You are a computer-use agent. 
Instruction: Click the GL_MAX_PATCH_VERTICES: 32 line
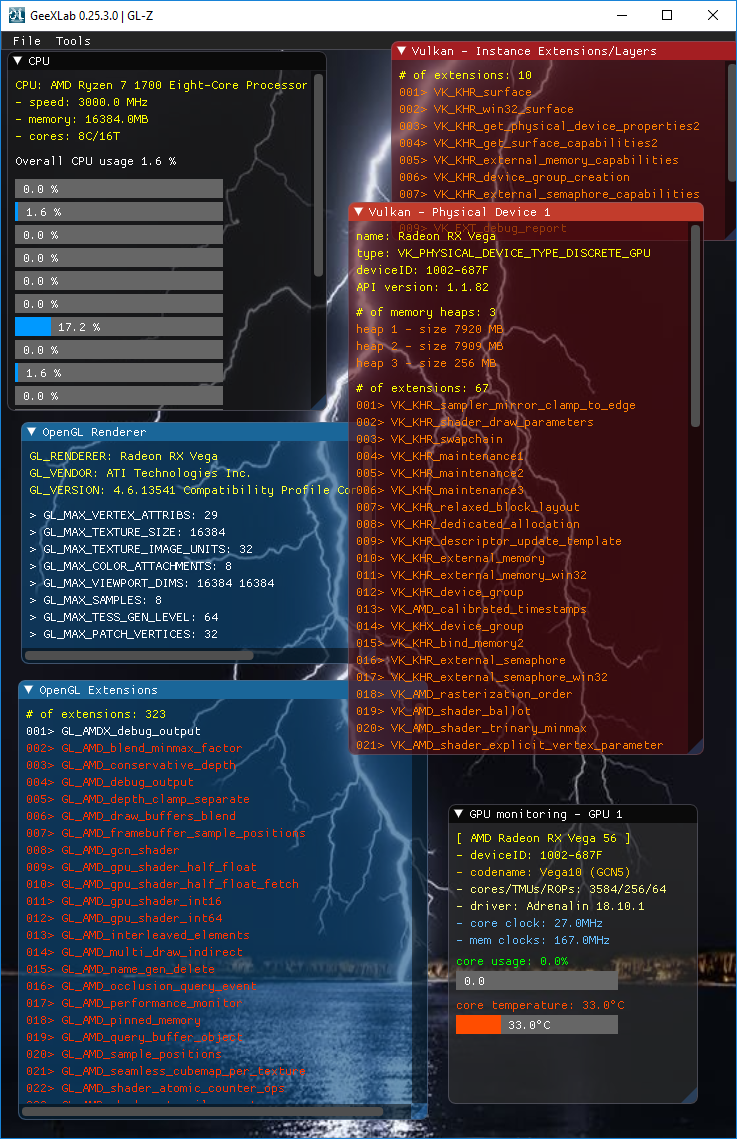[x=123, y=634]
